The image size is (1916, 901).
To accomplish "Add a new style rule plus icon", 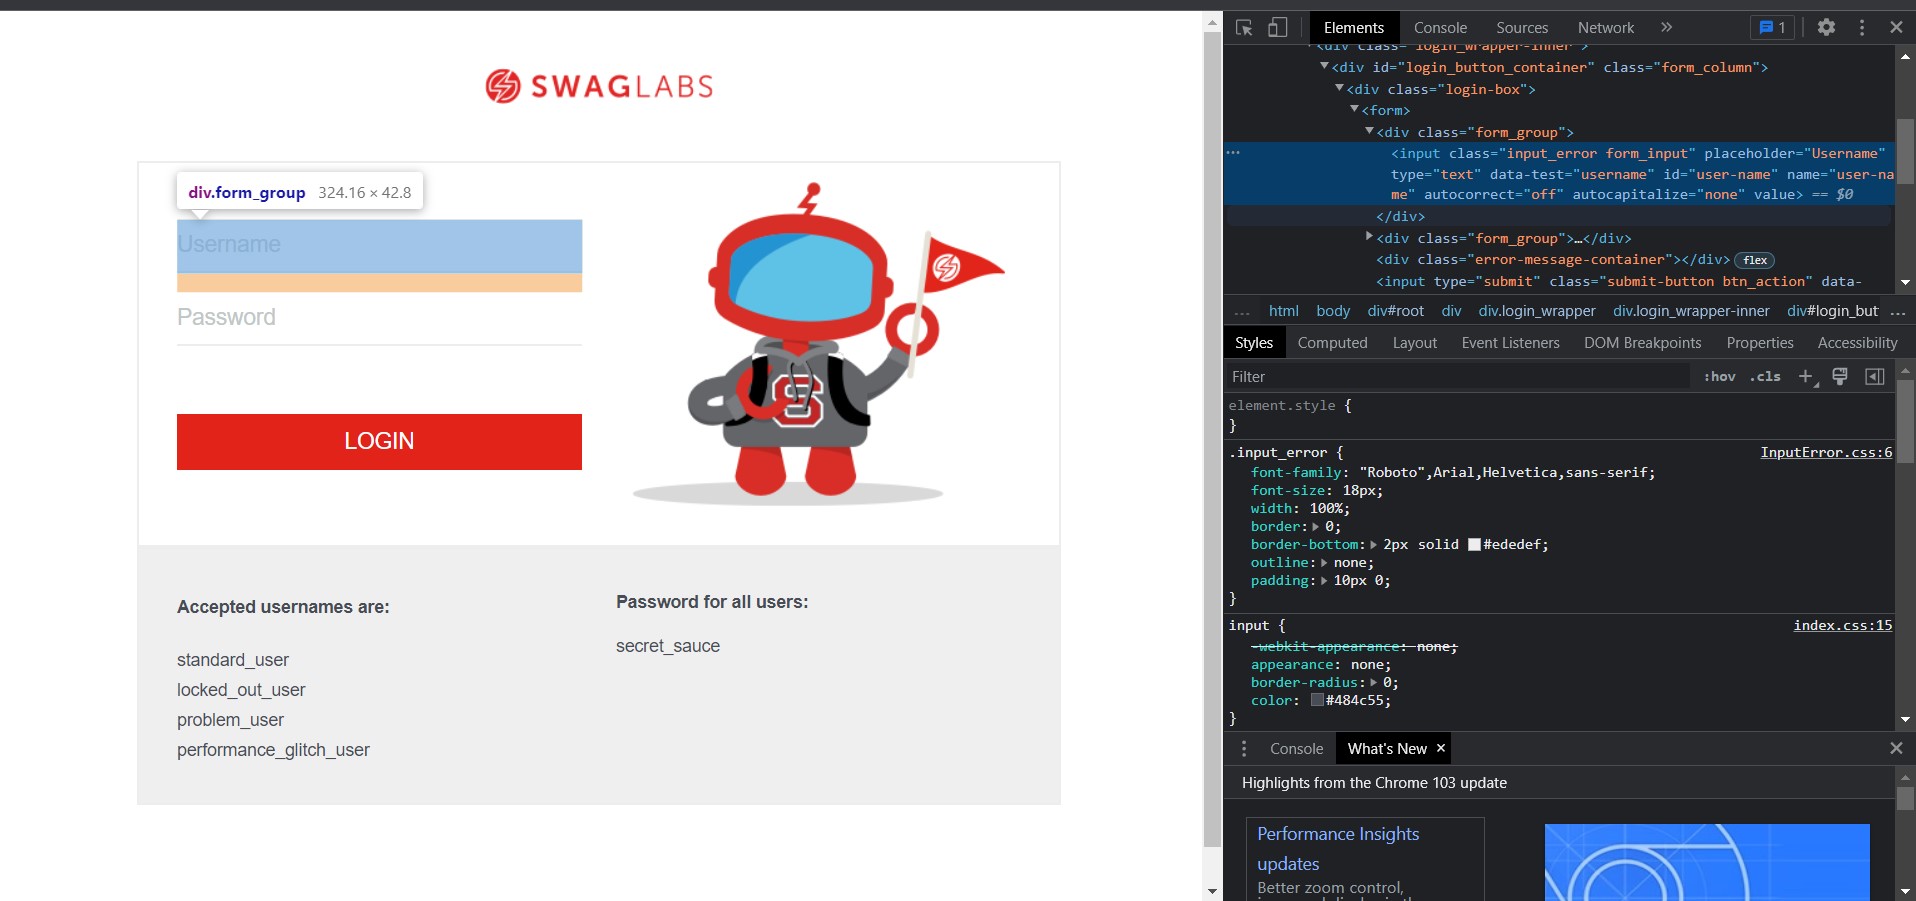I will [1806, 377].
